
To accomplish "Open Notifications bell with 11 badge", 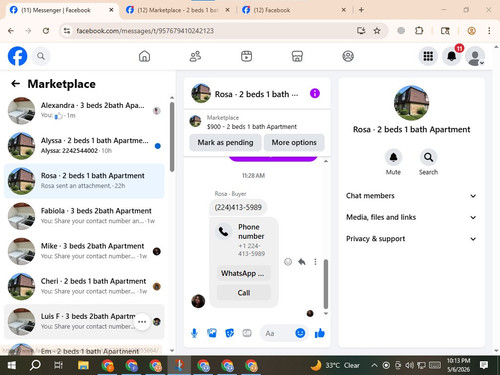I will (x=452, y=56).
